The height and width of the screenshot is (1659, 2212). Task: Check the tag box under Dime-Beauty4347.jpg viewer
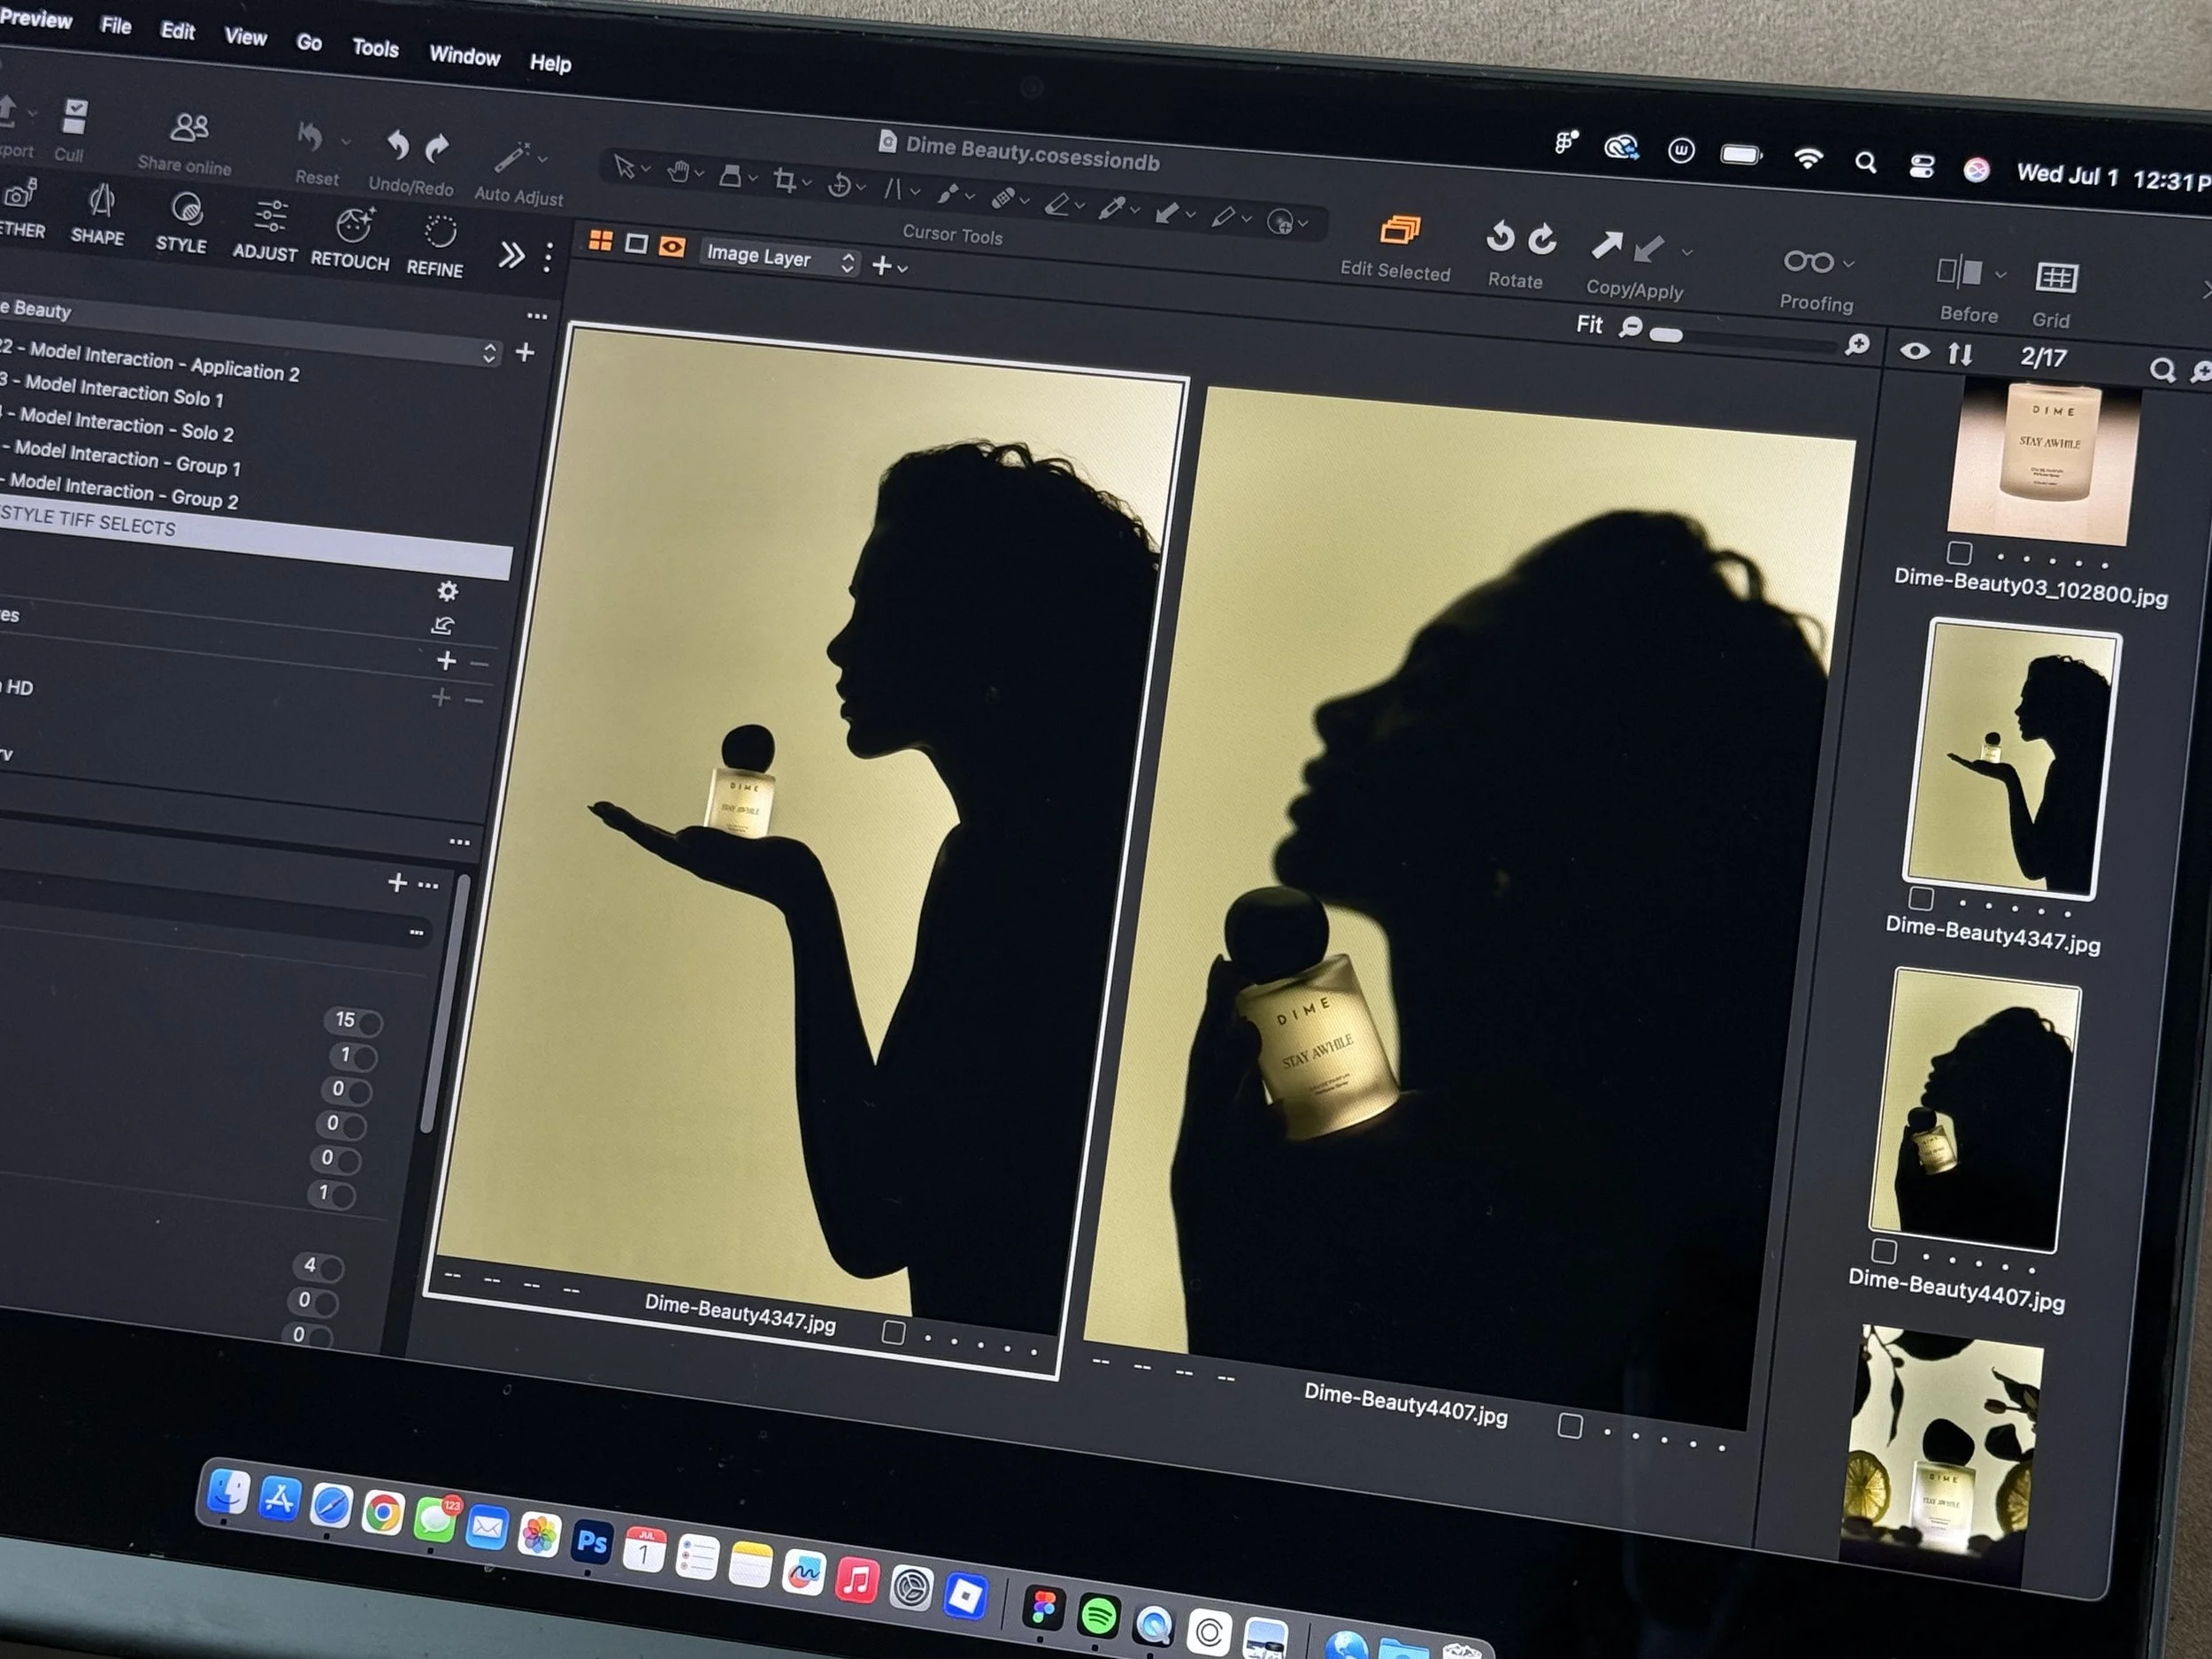[x=894, y=1332]
